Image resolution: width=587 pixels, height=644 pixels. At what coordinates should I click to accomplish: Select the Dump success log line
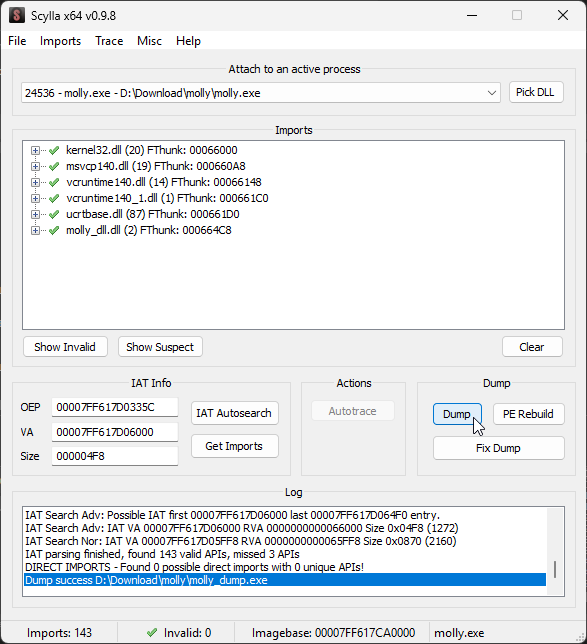coord(285,580)
